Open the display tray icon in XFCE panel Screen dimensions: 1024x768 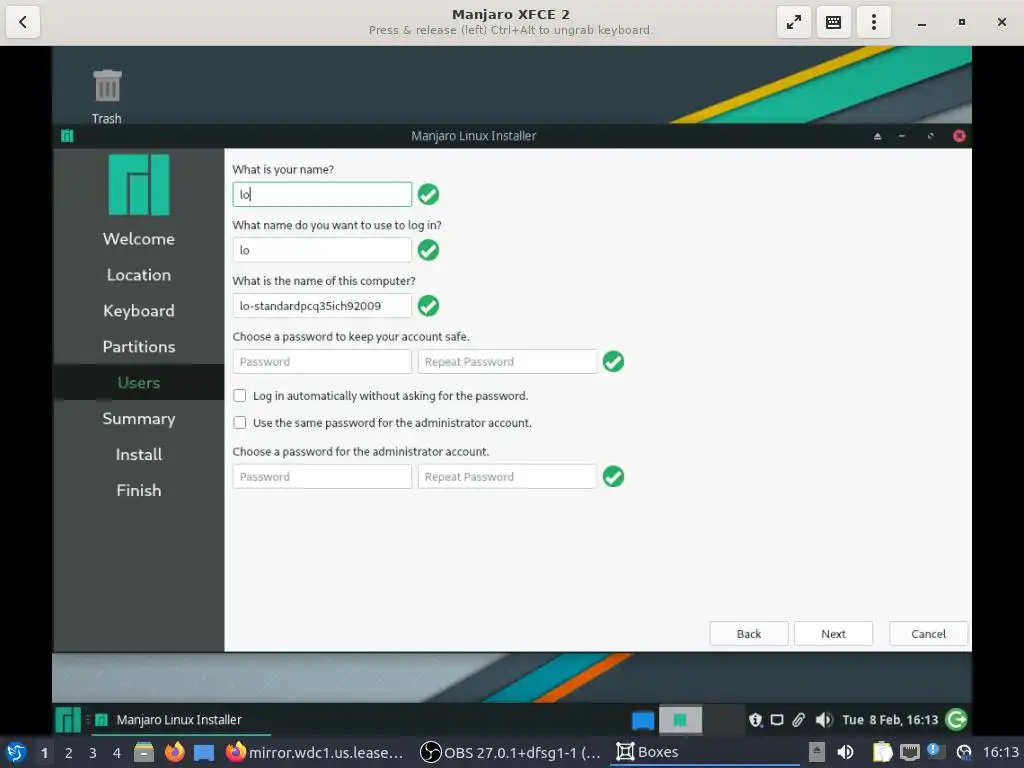click(x=776, y=720)
